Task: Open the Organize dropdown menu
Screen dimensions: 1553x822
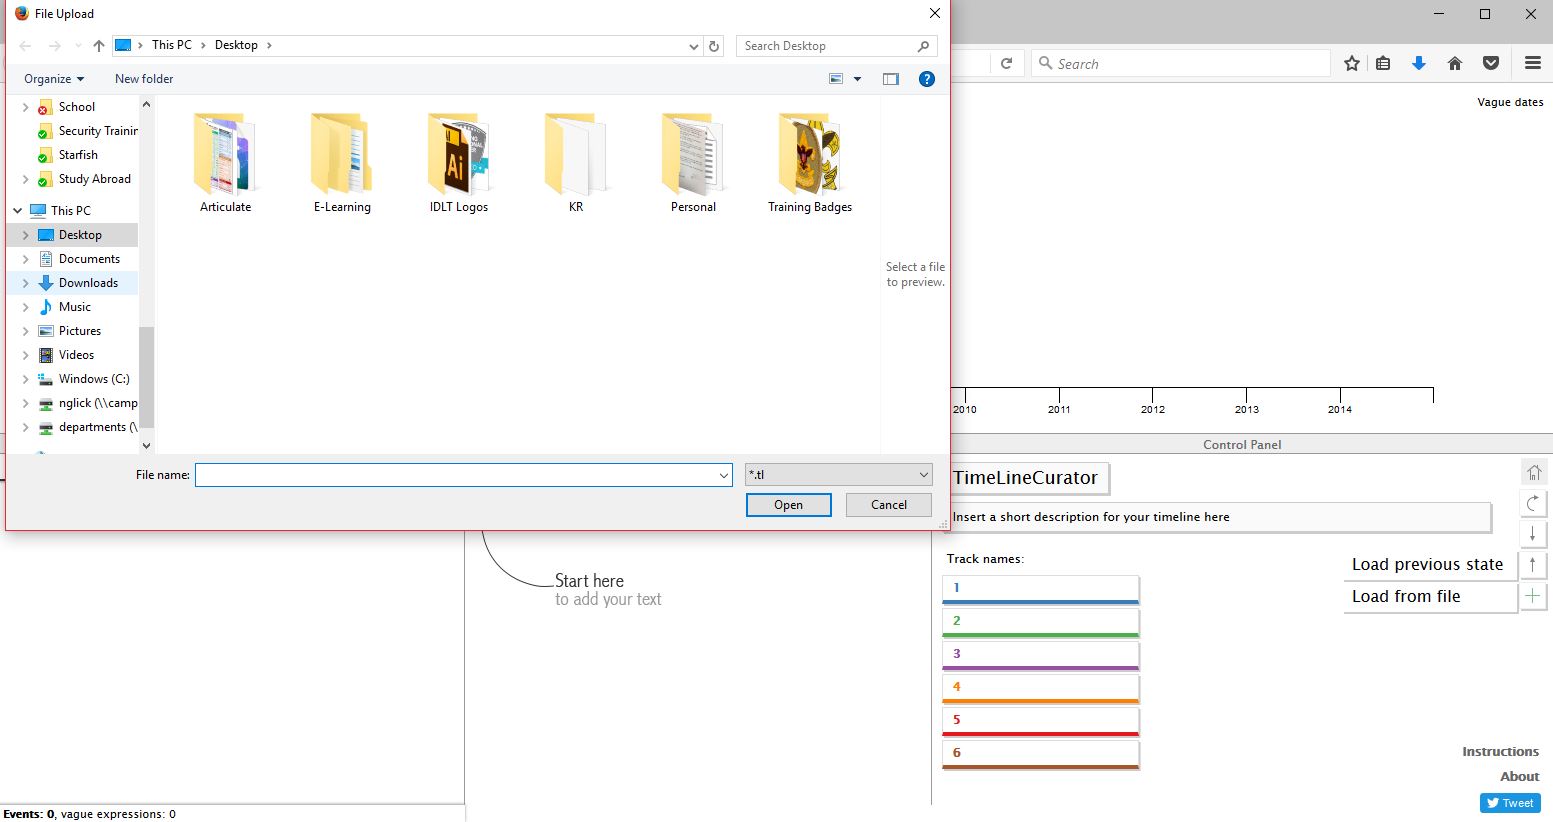Action: [x=54, y=79]
